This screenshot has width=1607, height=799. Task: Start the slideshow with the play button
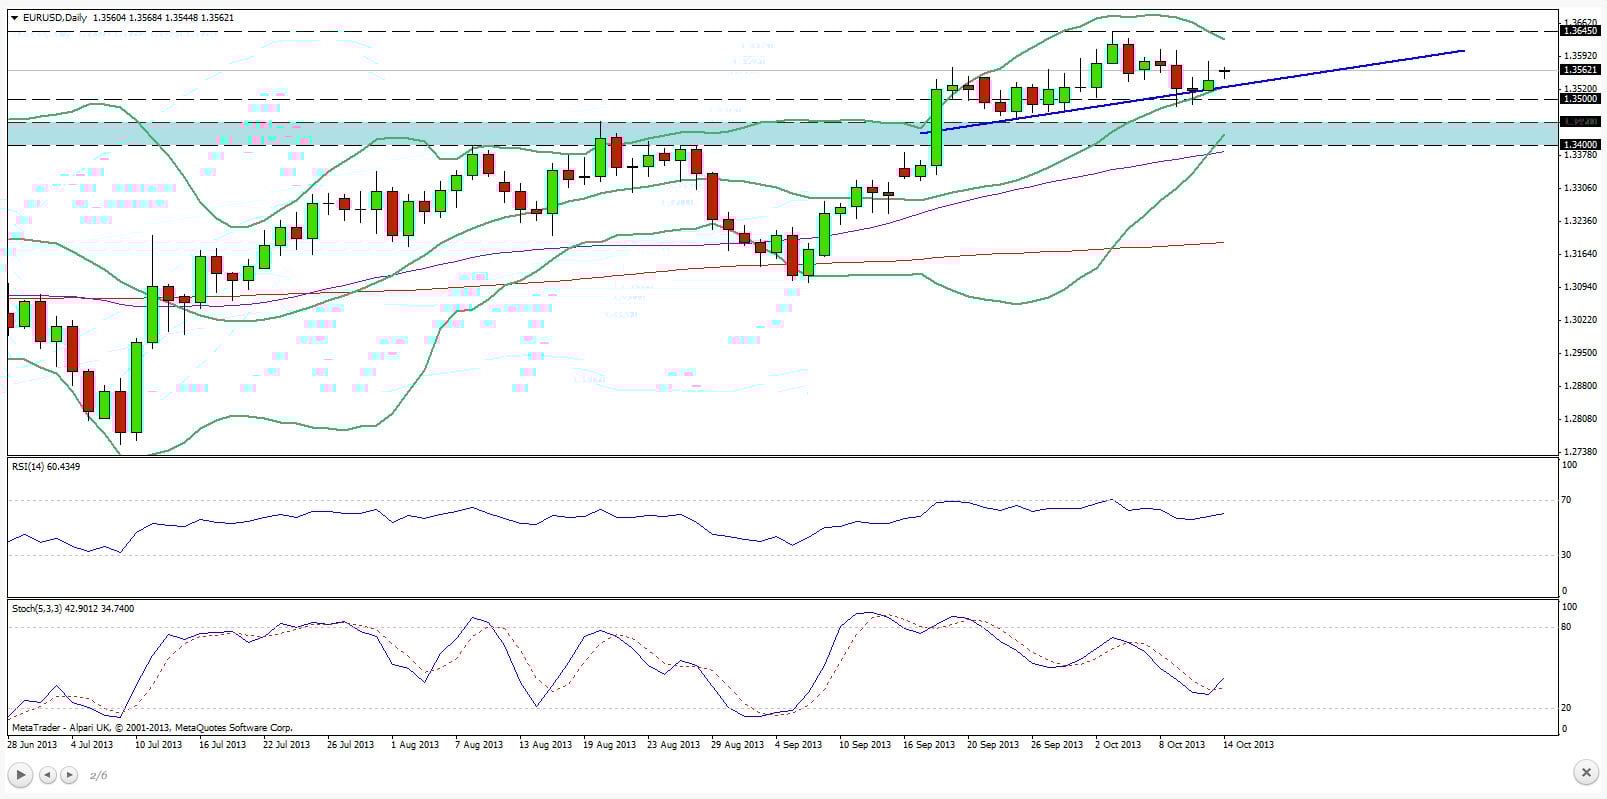tap(20, 775)
